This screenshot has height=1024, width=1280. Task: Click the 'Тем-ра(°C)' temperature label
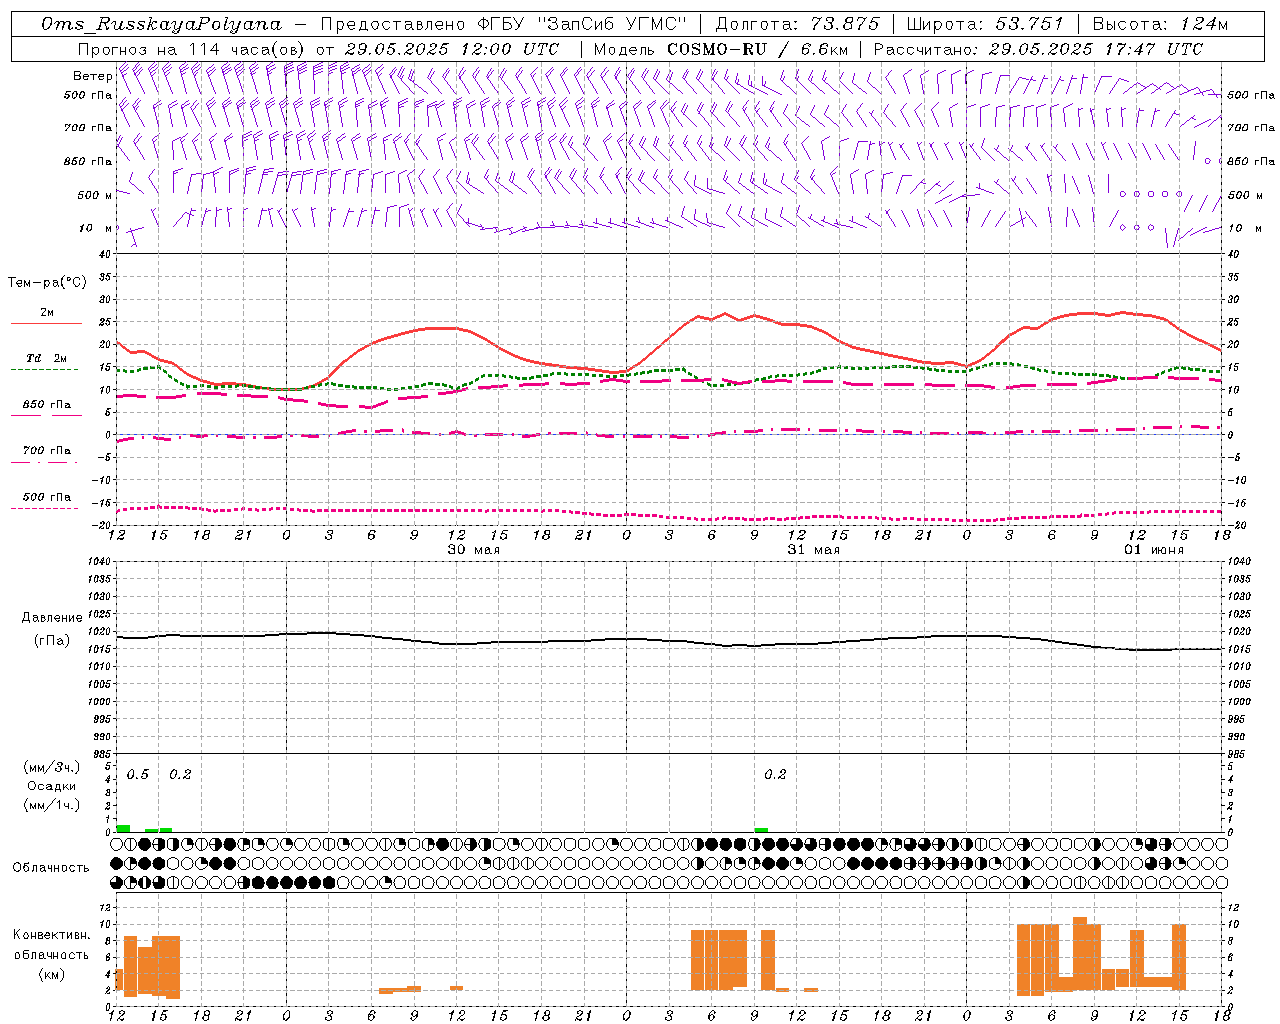[47, 283]
